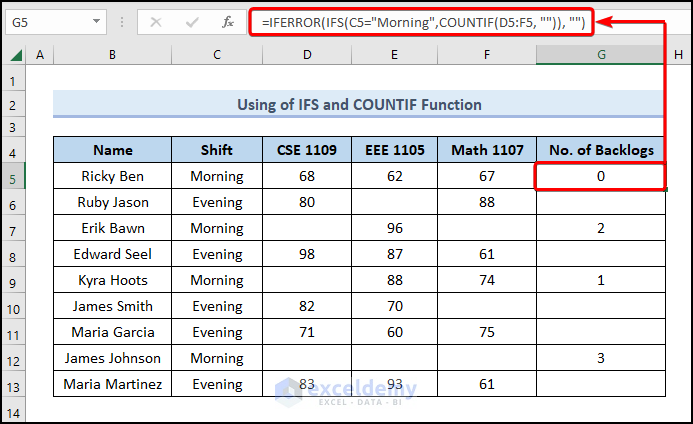Select cell G5 containing 0
The height and width of the screenshot is (424, 693).
600,176
